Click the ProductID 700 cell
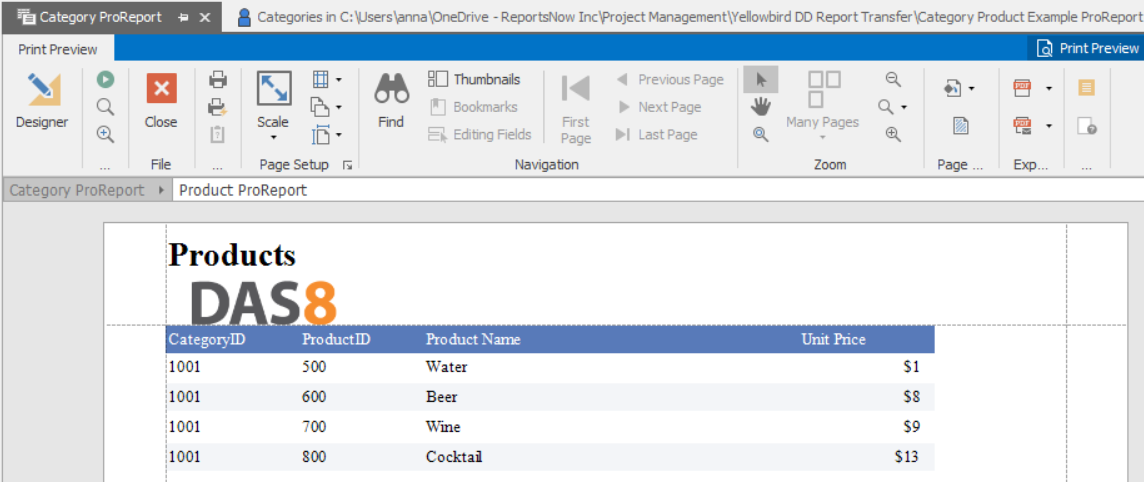The width and height of the screenshot is (1144, 482). tap(314, 427)
